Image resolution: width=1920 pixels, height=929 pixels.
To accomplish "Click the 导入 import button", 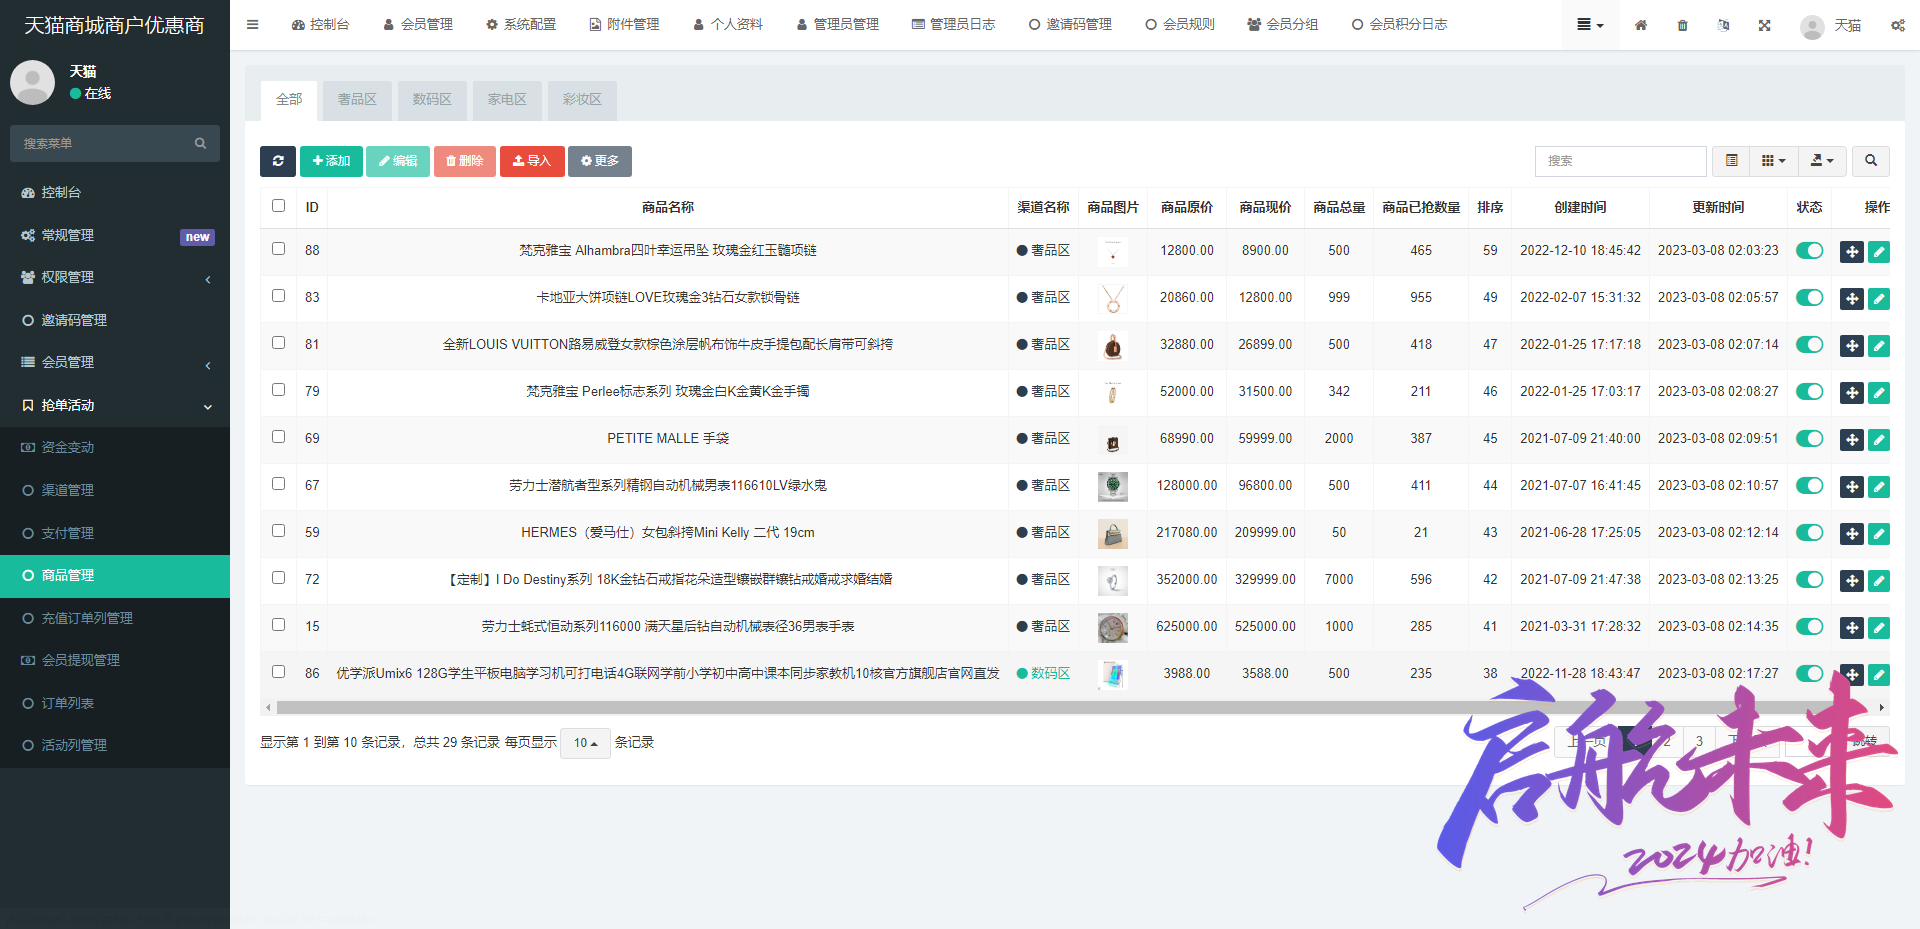I will tap(532, 161).
